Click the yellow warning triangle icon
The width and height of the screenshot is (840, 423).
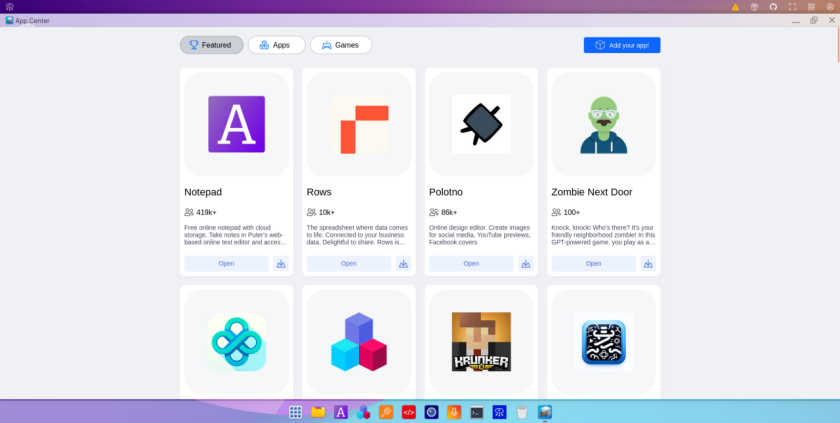736,7
